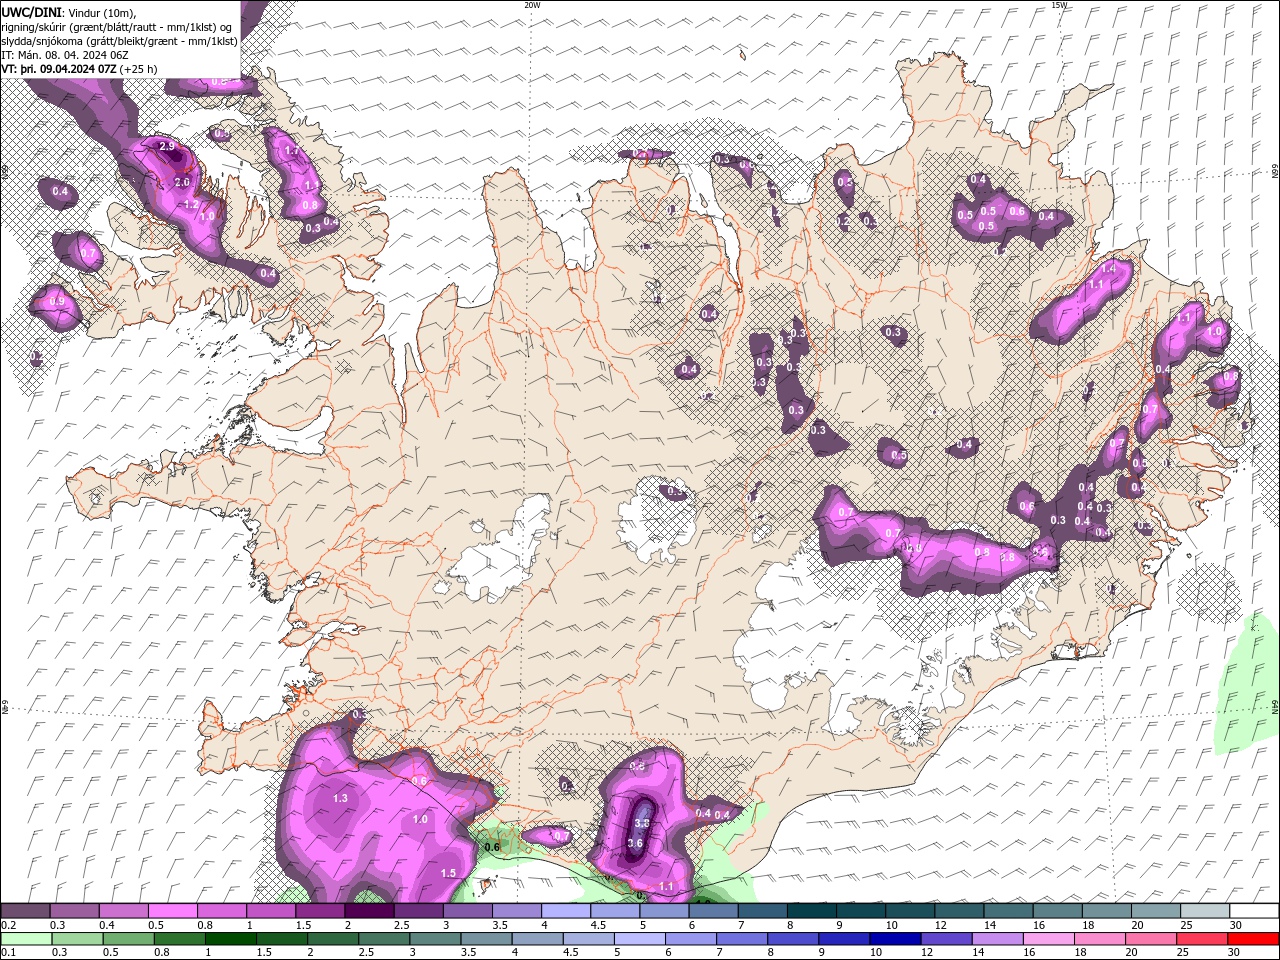Pick the darkest green lower swatch between 1 and 1.5
This screenshot has width=1280, height=960.
[229, 939]
